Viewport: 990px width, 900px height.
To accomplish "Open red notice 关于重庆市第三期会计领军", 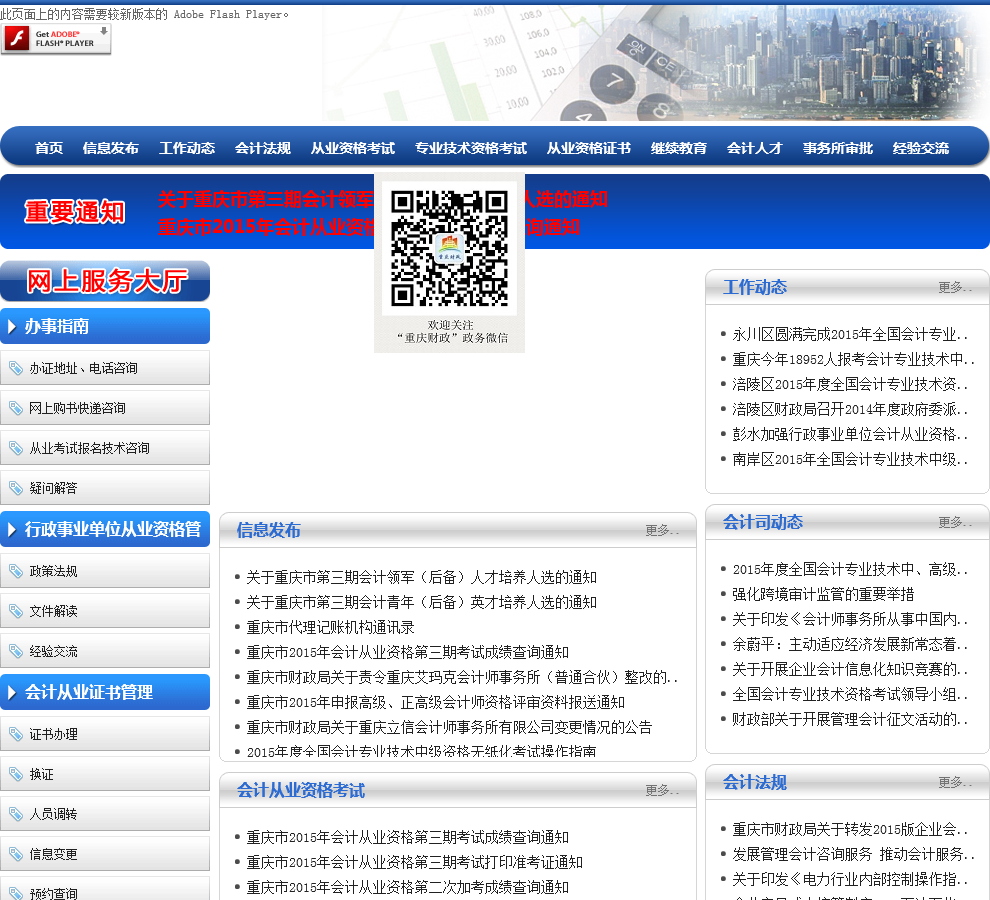I will 265,200.
